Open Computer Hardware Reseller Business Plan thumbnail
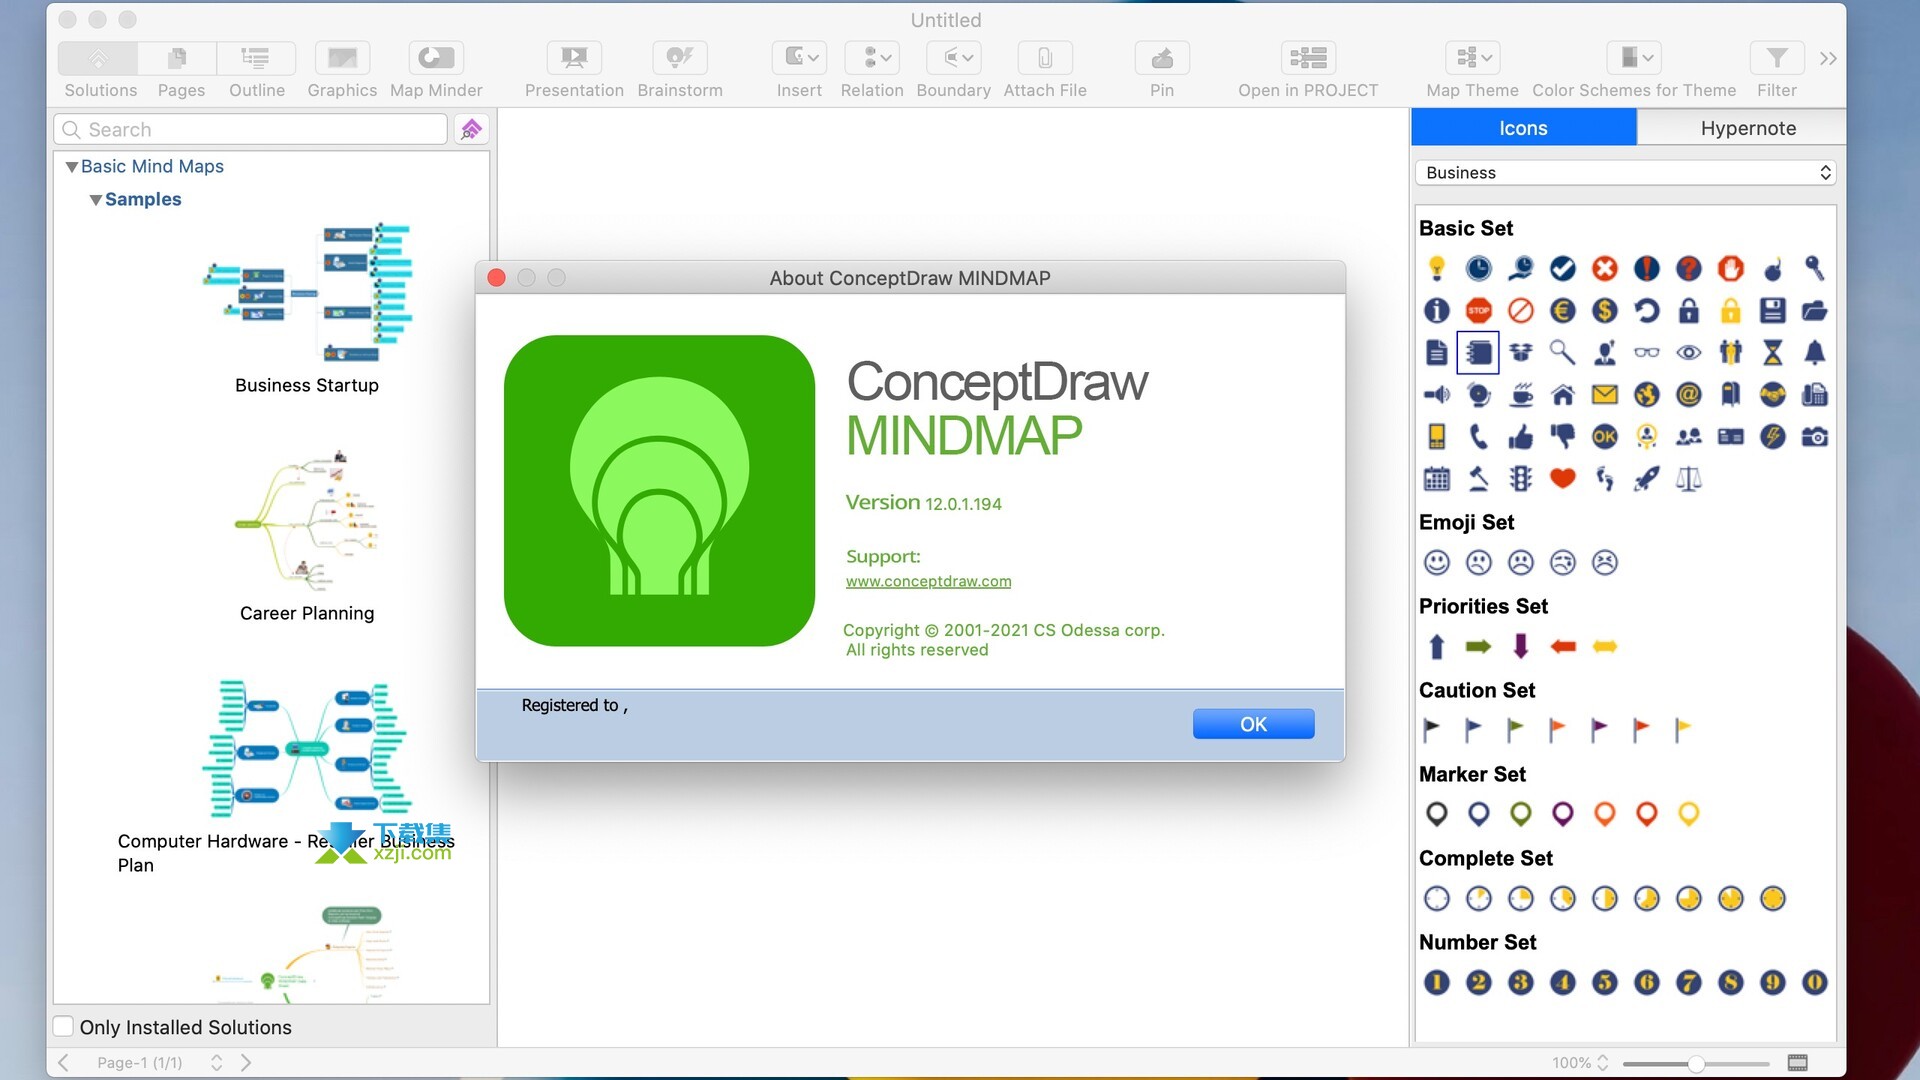Viewport: 1920px width, 1080px height. pyautogui.click(x=307, y=750)
